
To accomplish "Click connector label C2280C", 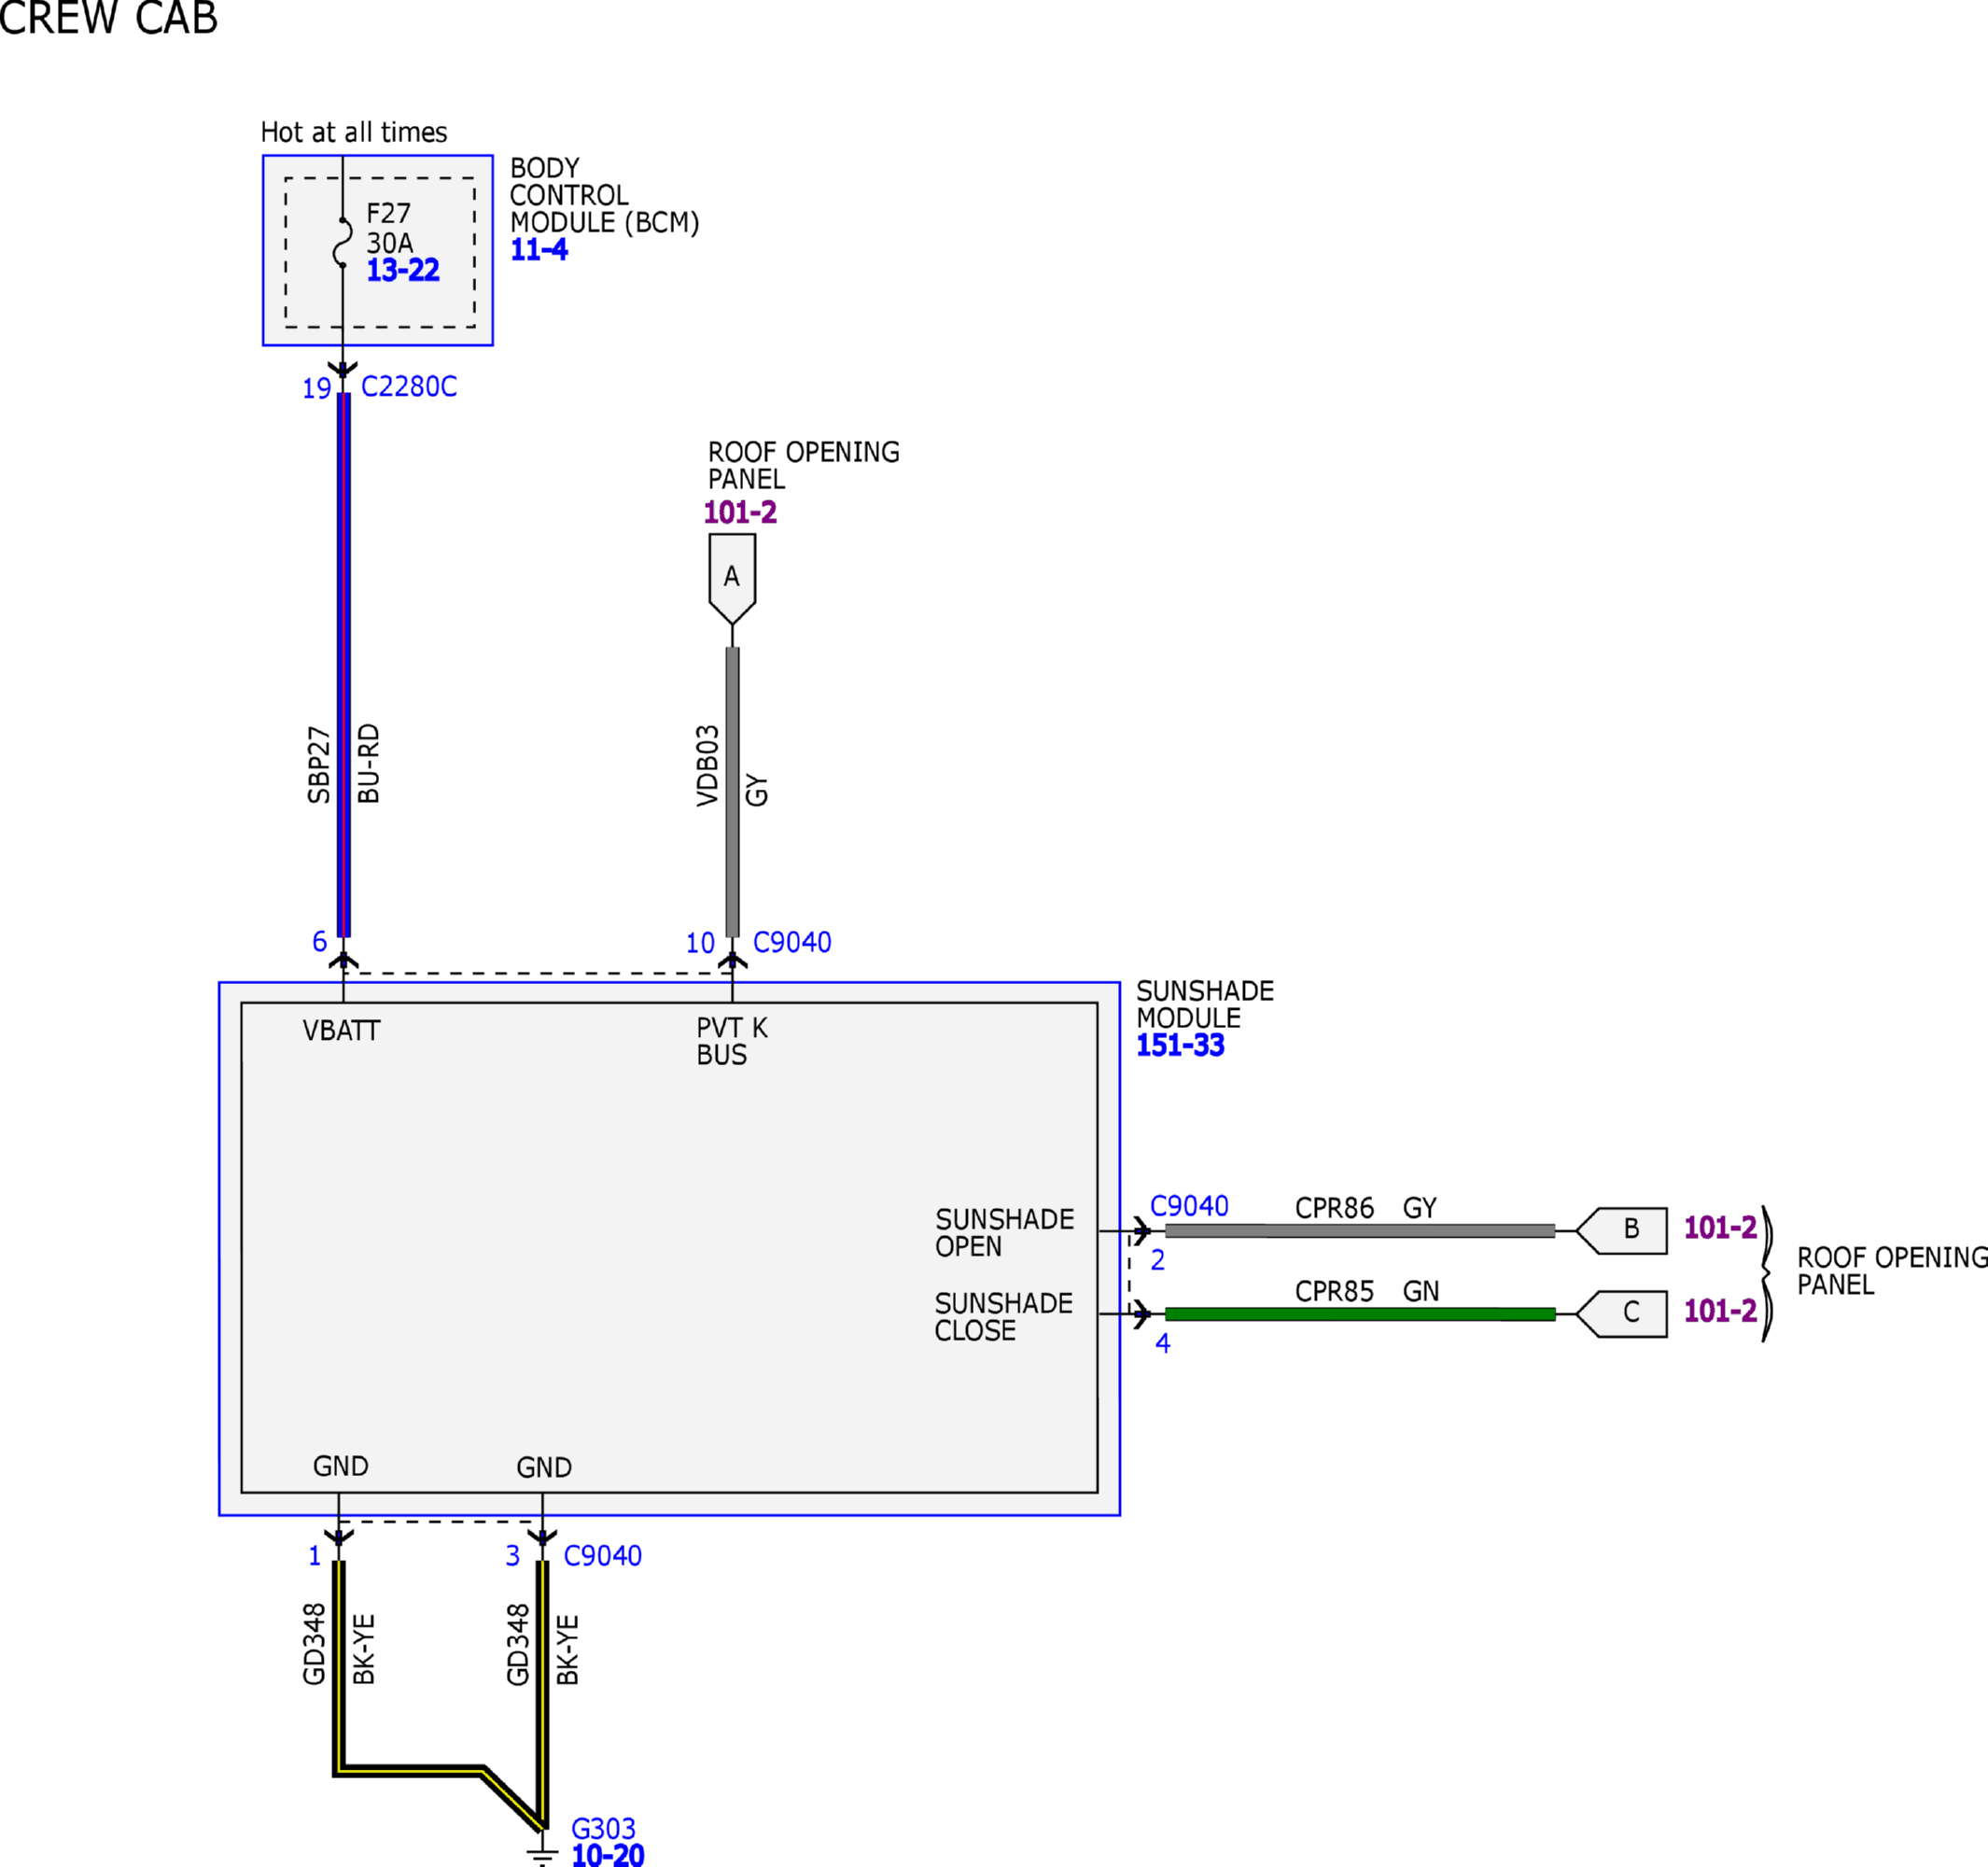I will click(409, 387).
